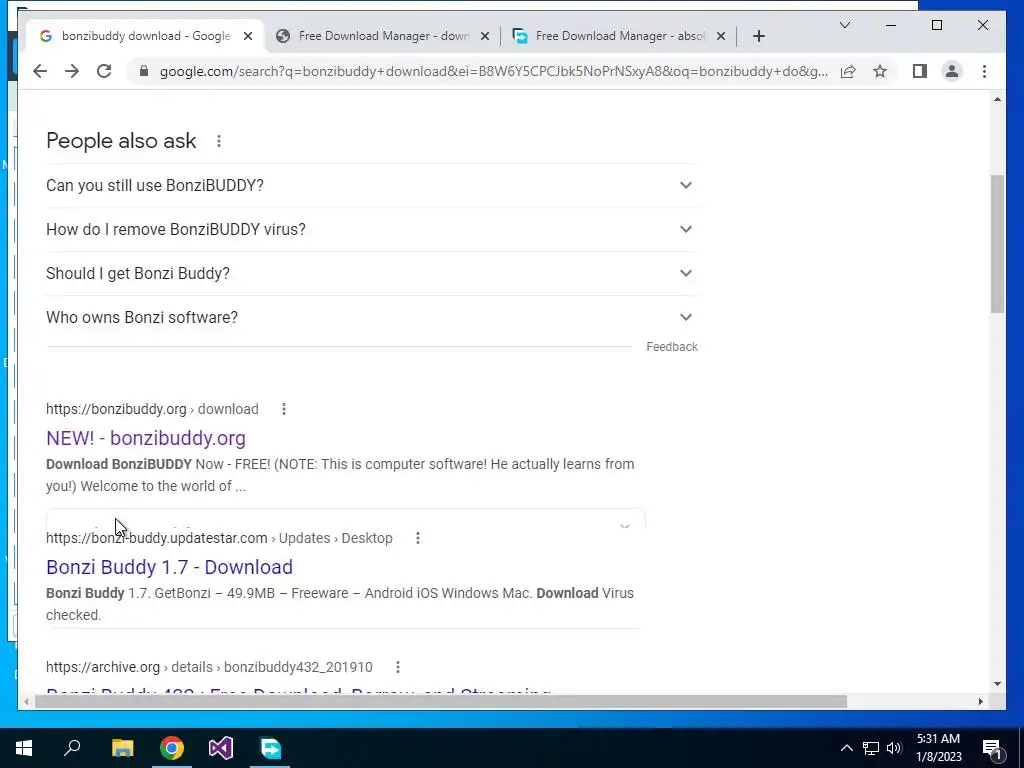The image size is (1024, 768).
Task: Click the address bar URL field
Action: pos(494,71)
